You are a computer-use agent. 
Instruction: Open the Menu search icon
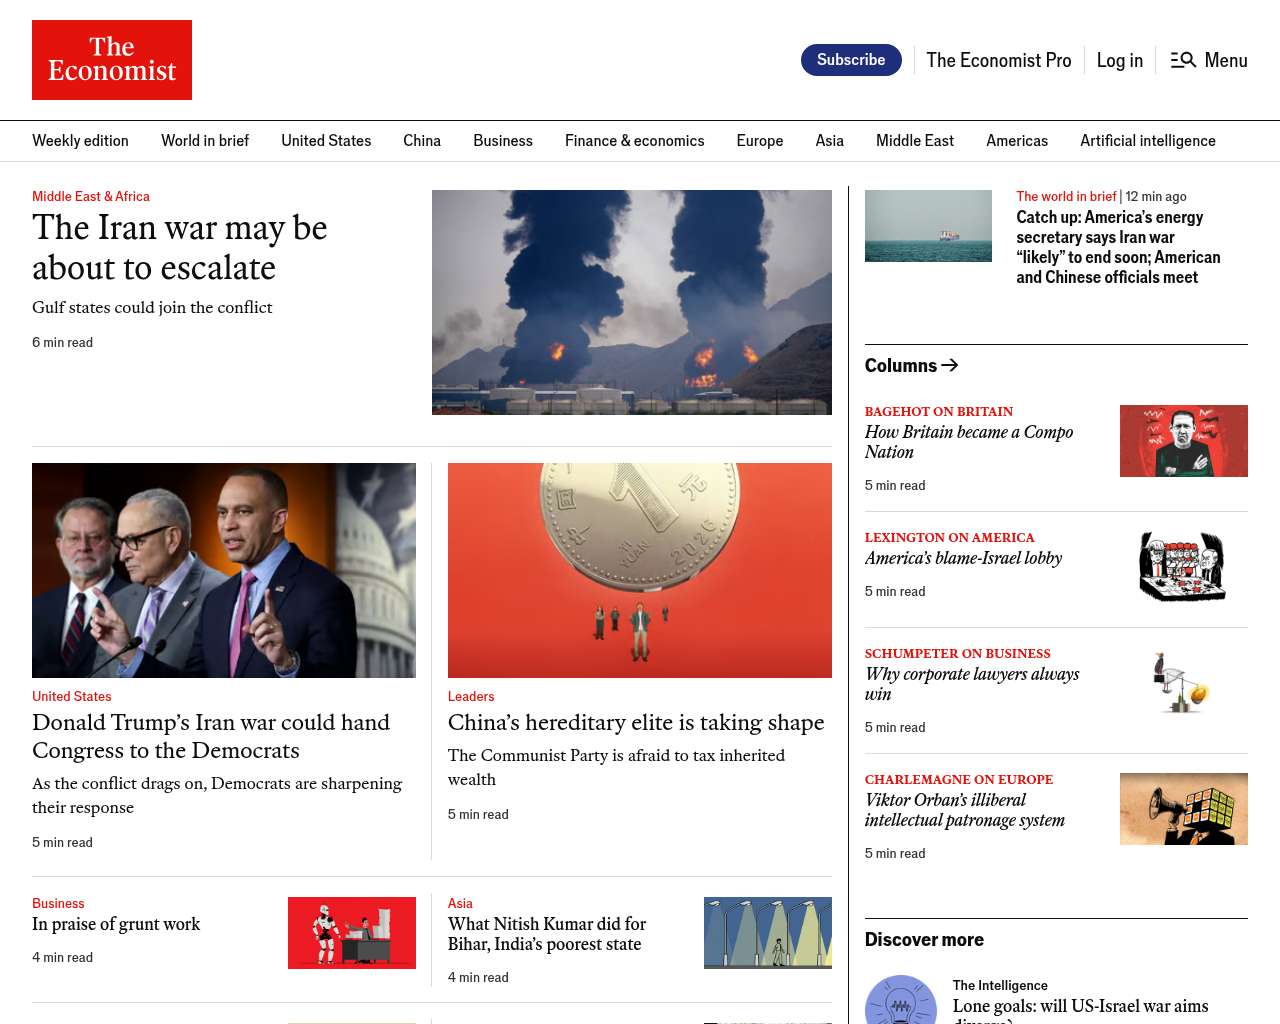[1183, 60]
